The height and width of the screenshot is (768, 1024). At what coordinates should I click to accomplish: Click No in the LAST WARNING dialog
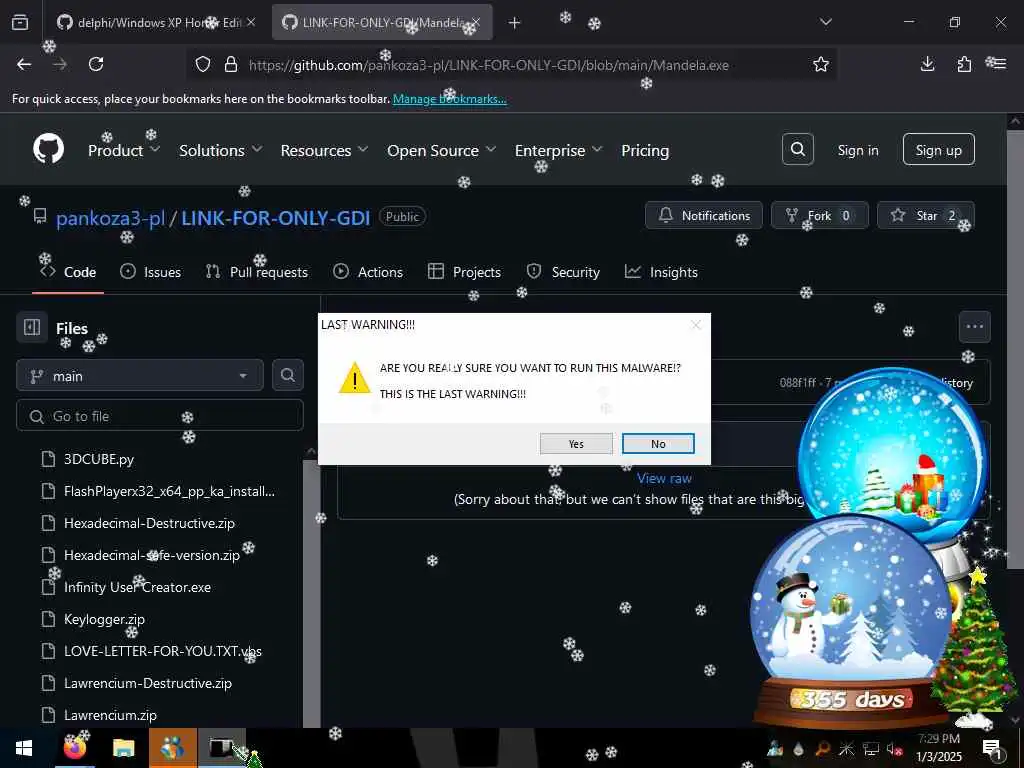click(658, 444)
